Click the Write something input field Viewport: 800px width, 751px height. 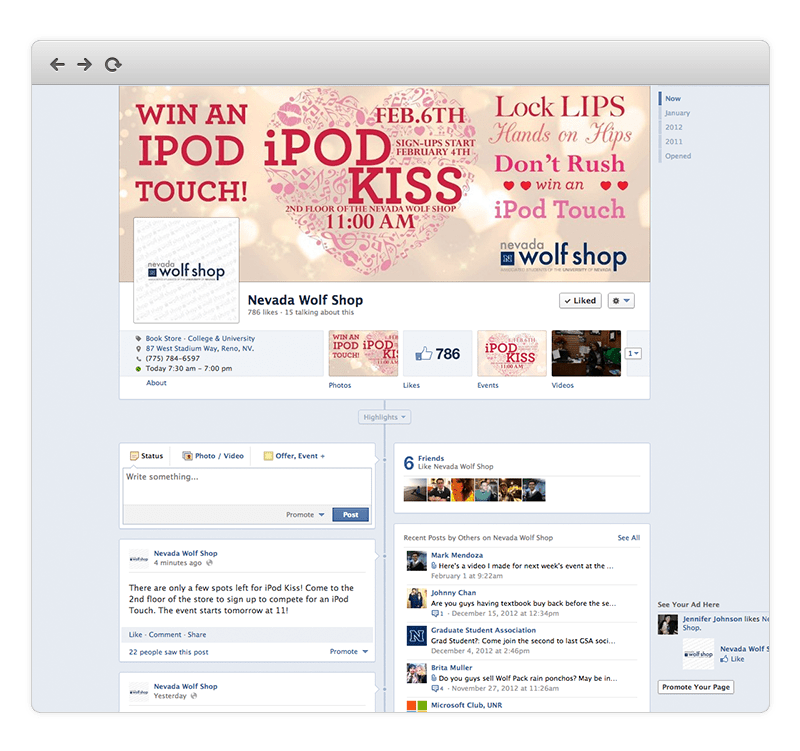247,487
